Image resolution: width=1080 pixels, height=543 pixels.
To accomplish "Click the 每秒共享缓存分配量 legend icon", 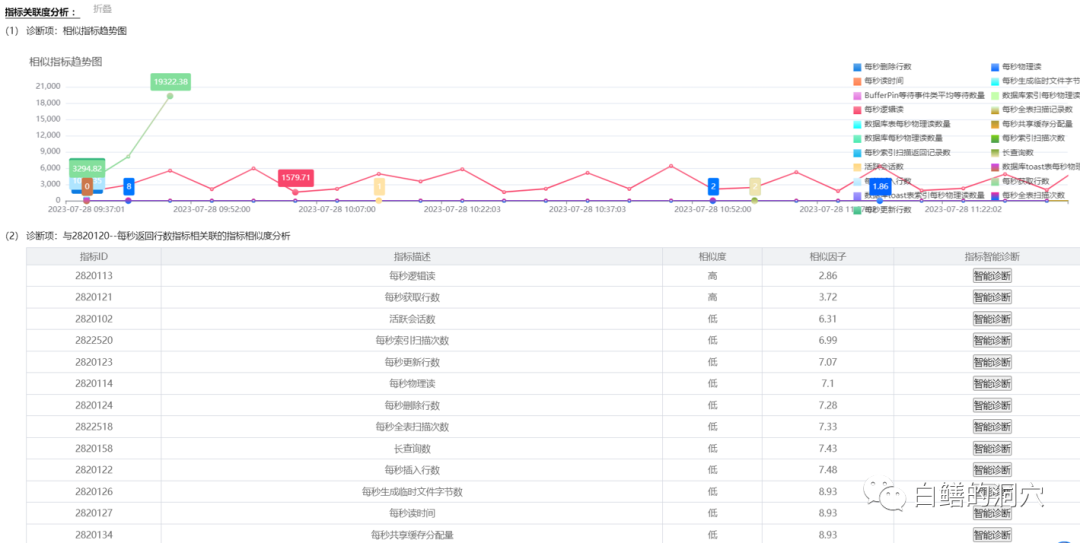I will [995, 124].
